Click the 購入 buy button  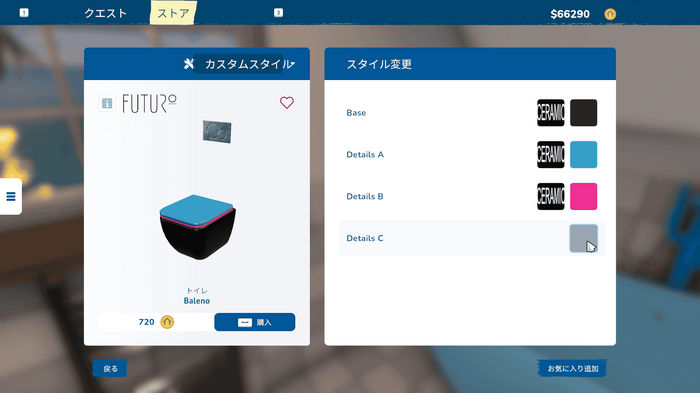254,322
